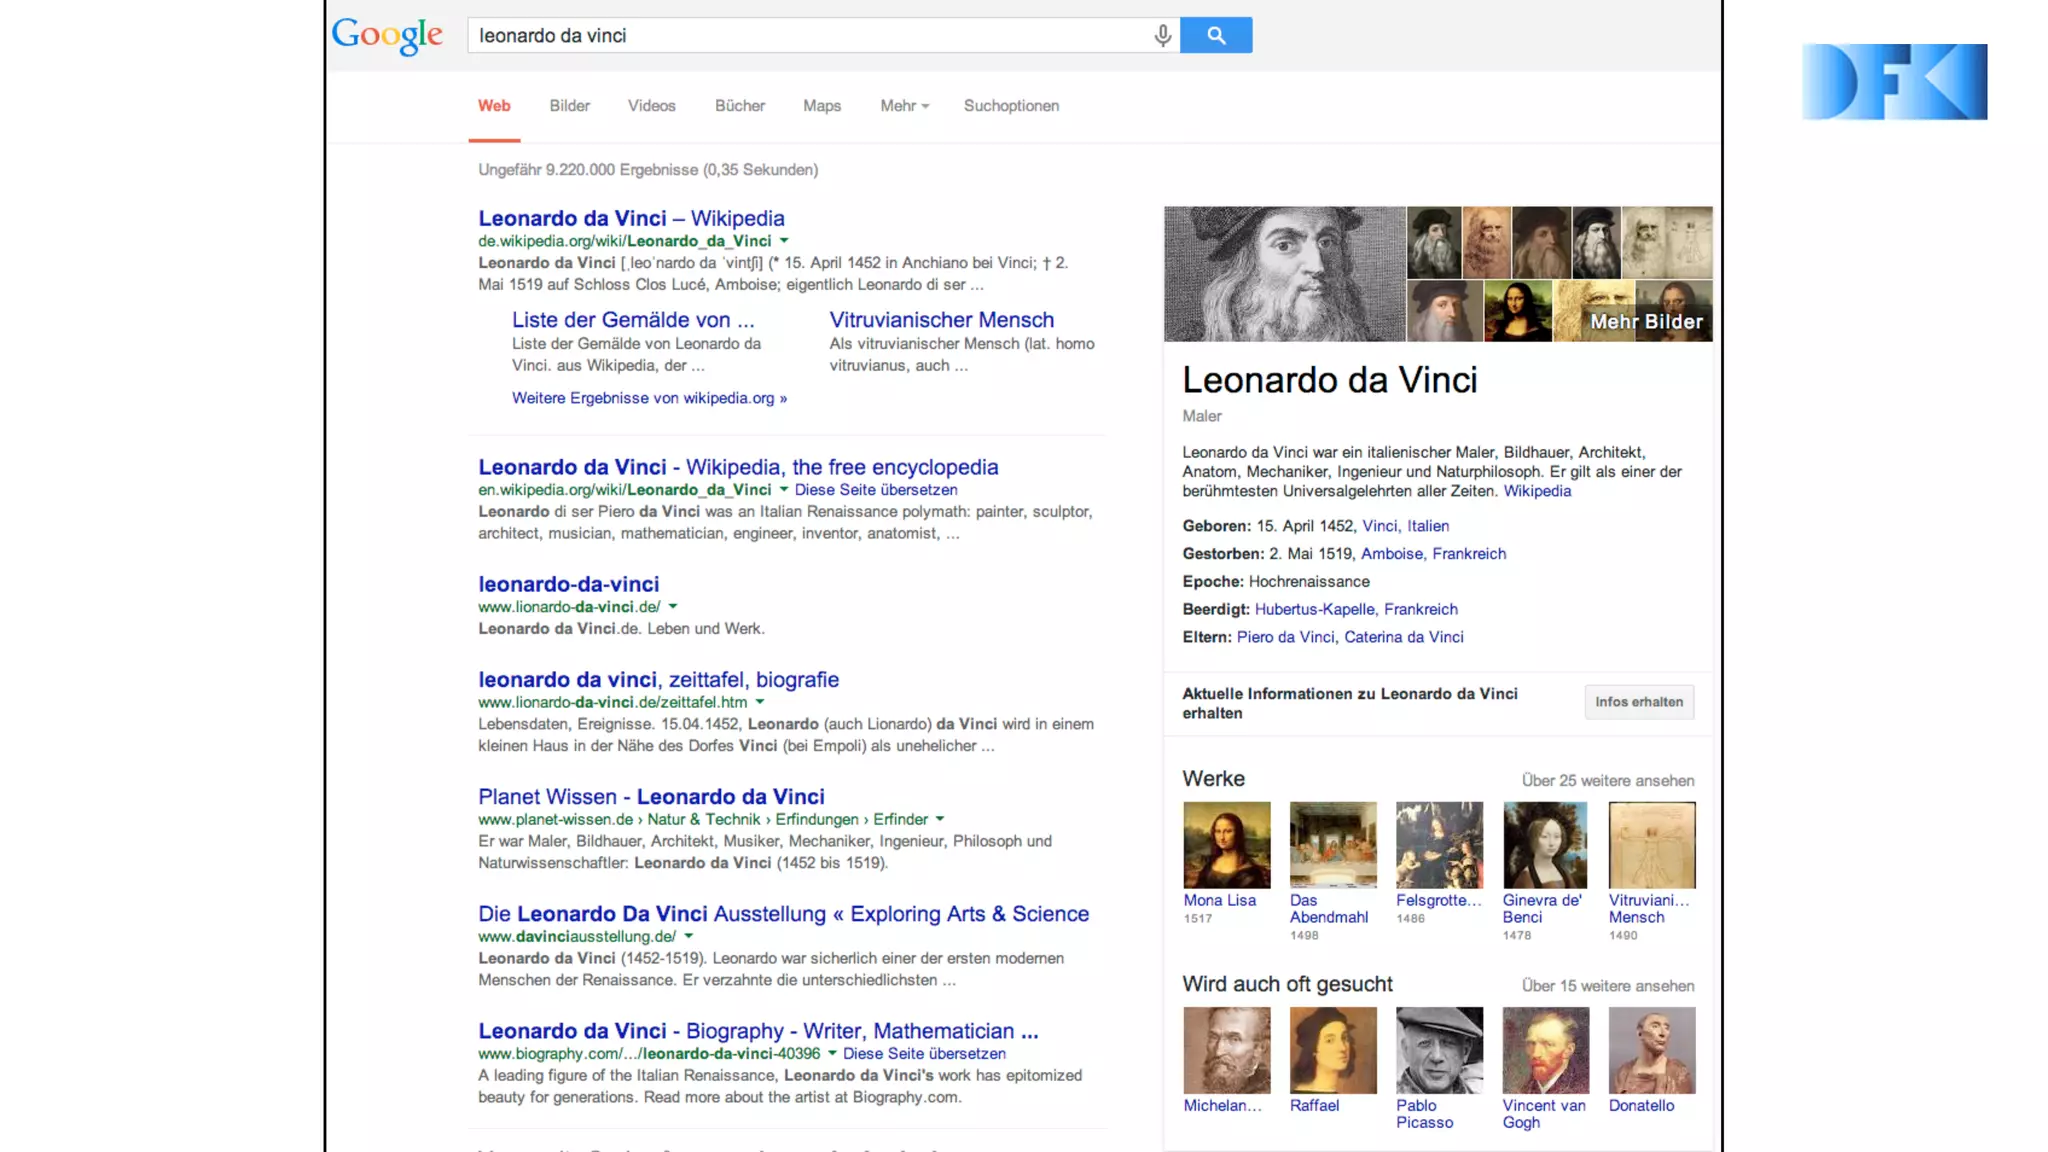Click the microphone voice search icon
The width and height of the screenshot is (2048, 1152).
[x=1162, y=36]
